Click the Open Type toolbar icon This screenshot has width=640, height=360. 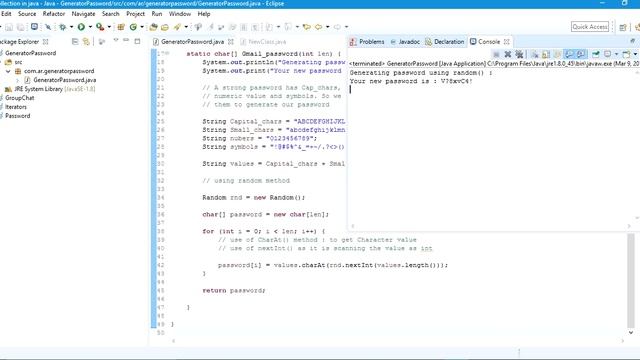pos(153,27)
